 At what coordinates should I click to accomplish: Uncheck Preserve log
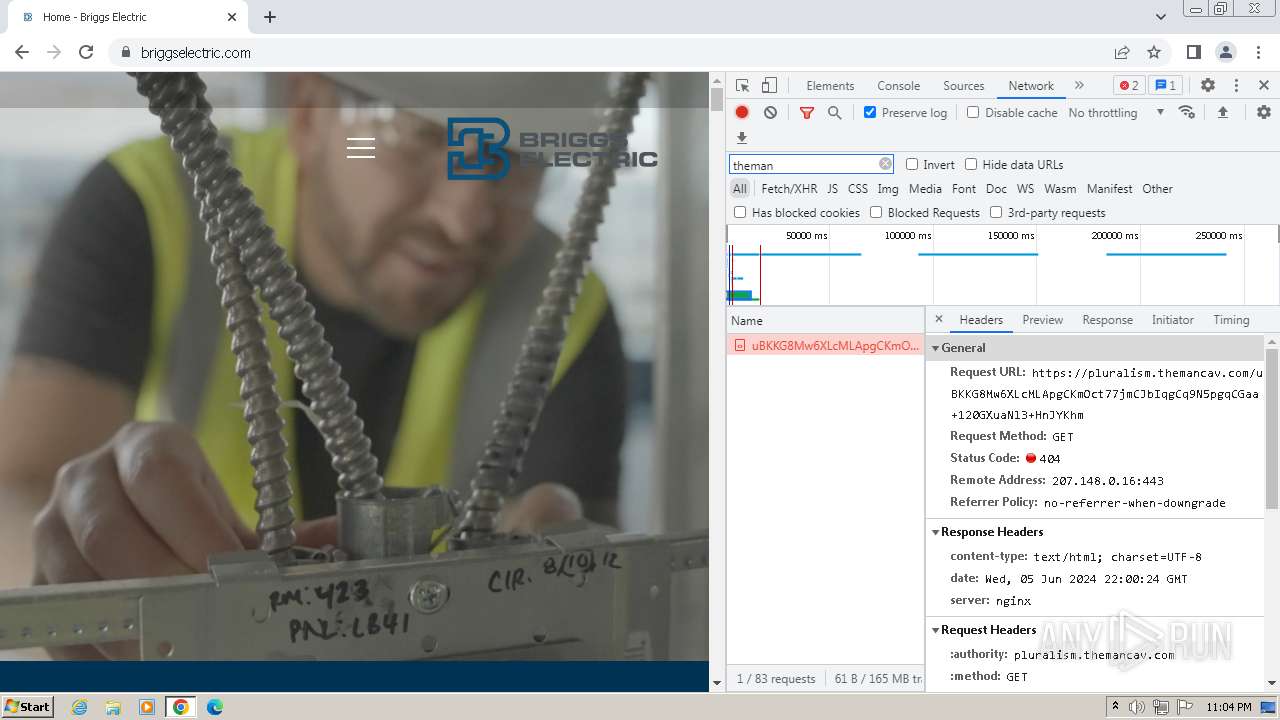[870, 112]
